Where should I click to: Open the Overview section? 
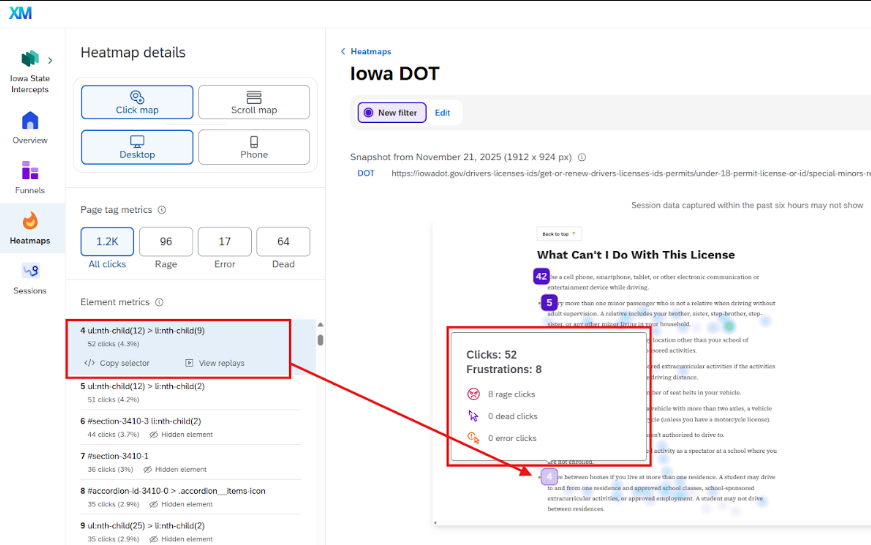[x=30, y=128]
